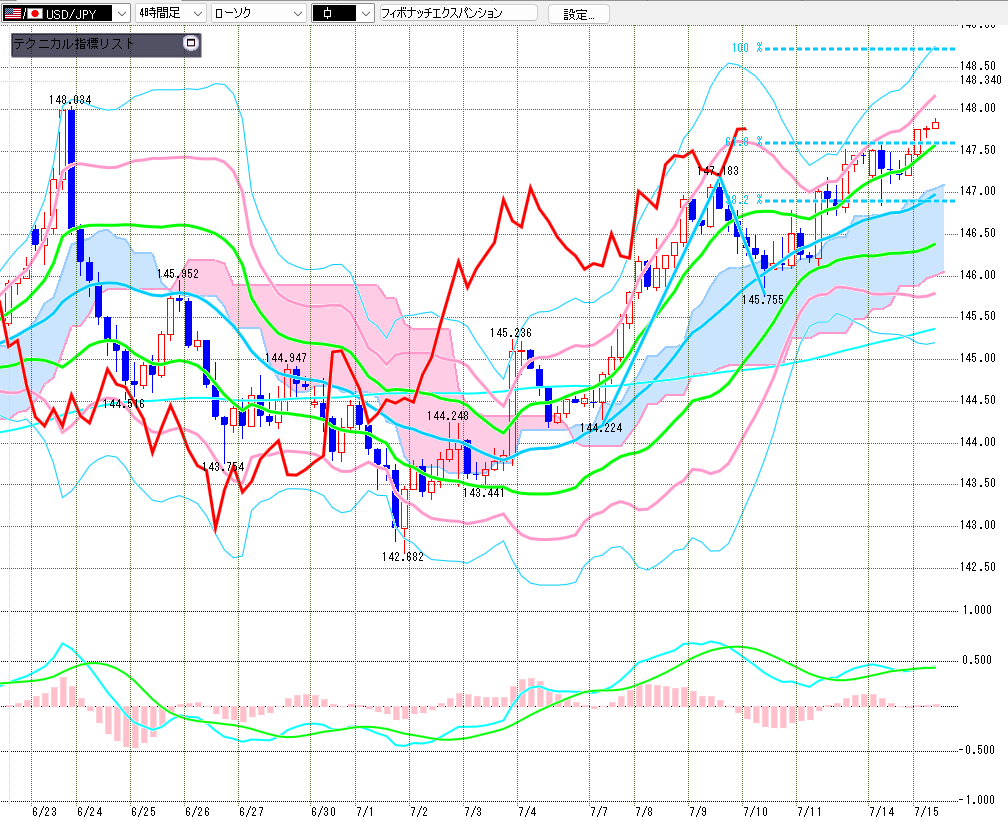Click the フィボナッチエクスパンション field
1008x821 pixels.
(x=458, y=13)
